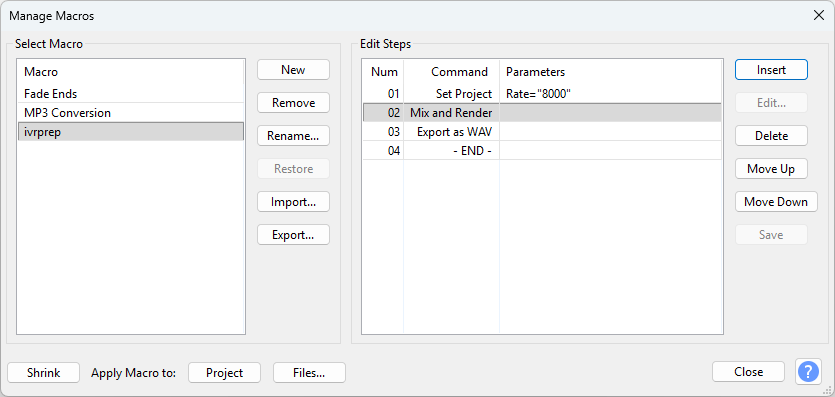Click the Import... button
Image resolution: width=835 pixels, height=397 pixels.
(293, 202)
